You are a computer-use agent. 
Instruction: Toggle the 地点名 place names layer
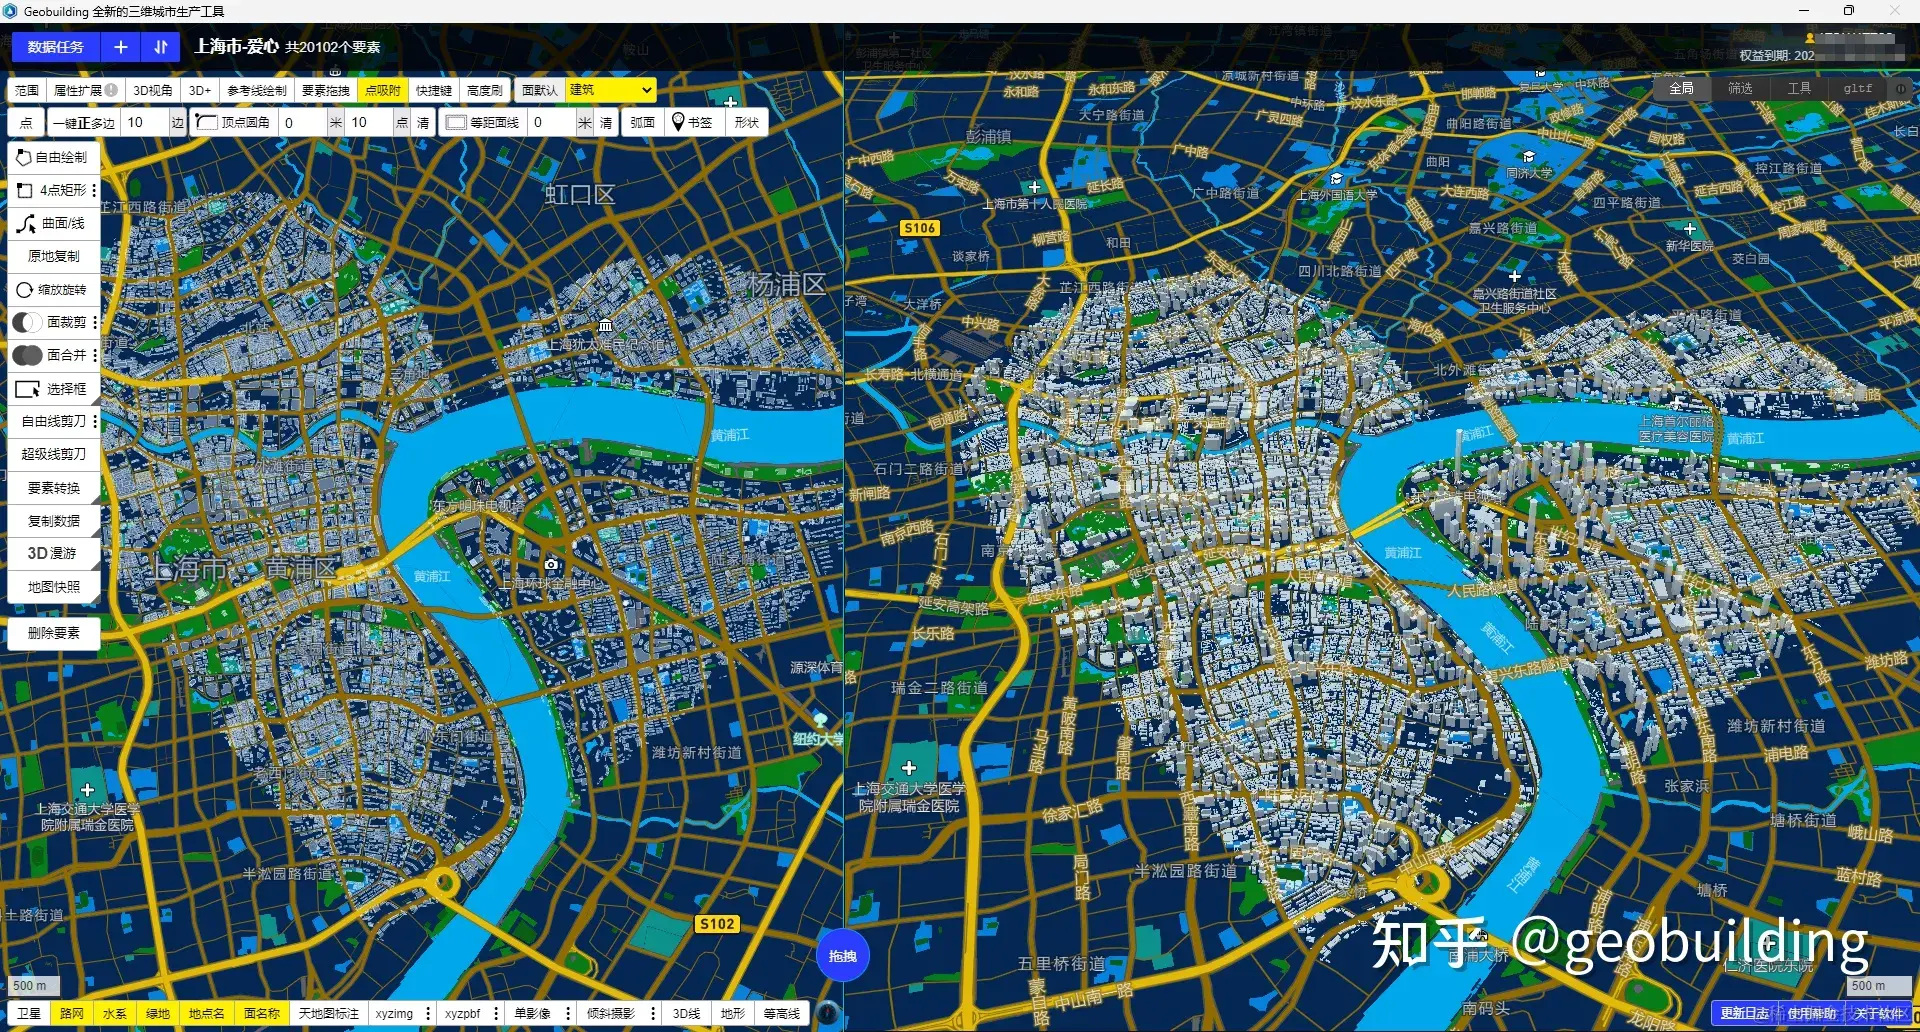207,1013
